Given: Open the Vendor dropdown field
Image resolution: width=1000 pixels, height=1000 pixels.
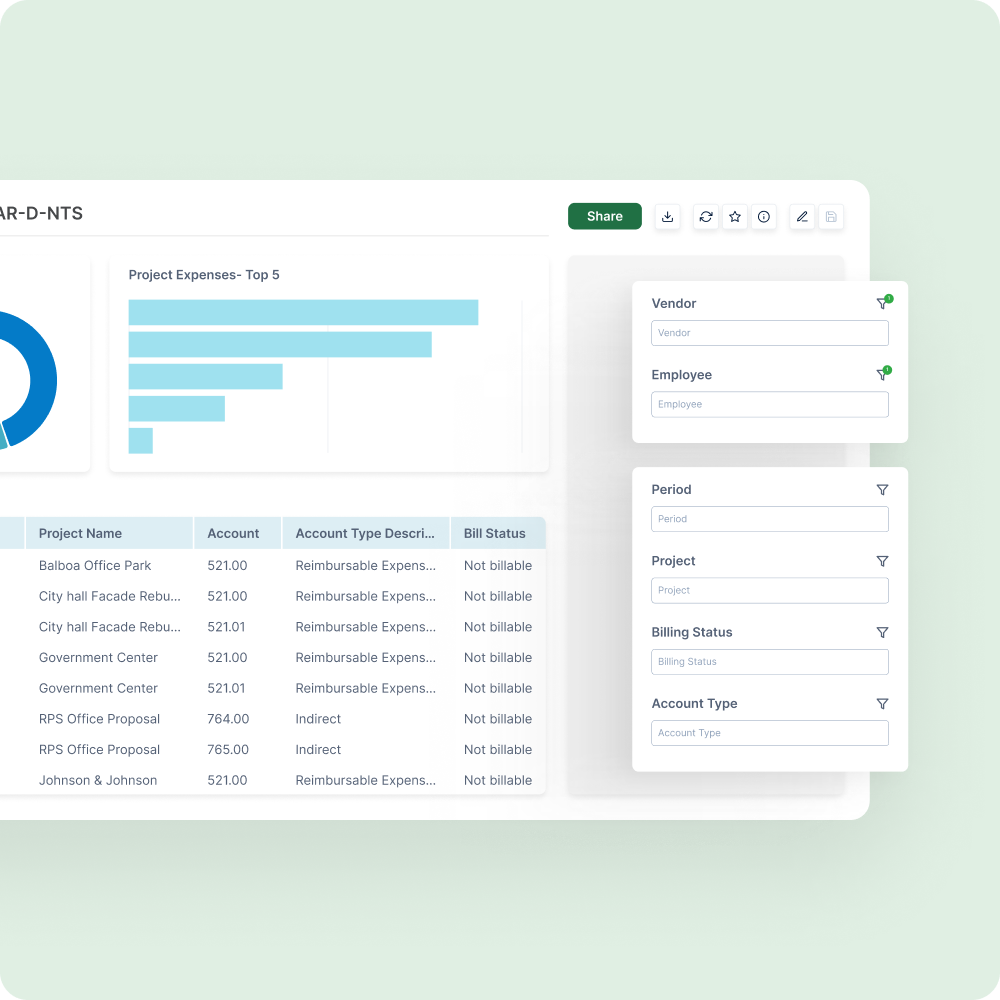Looking at the screenshot, I should pos(769,333).
